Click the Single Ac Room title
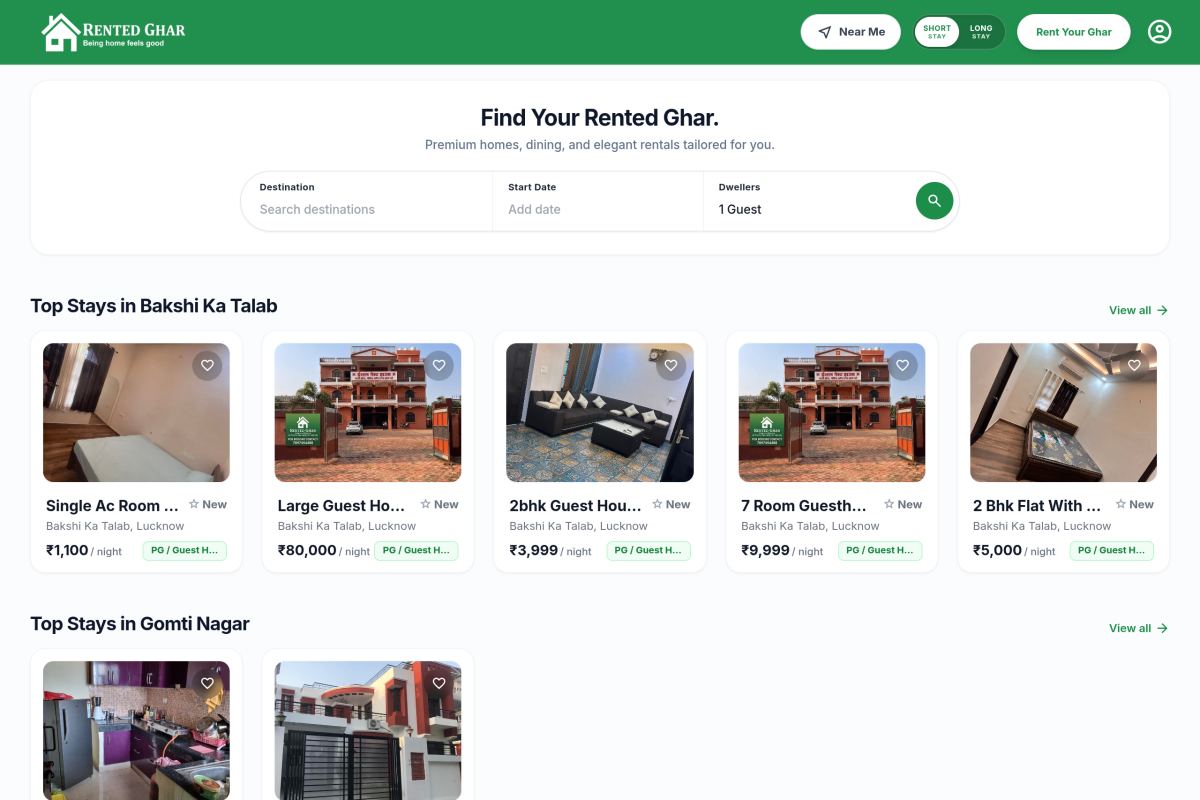The height and width of the screenshot is (800, 1200). (x=113, y=505)
